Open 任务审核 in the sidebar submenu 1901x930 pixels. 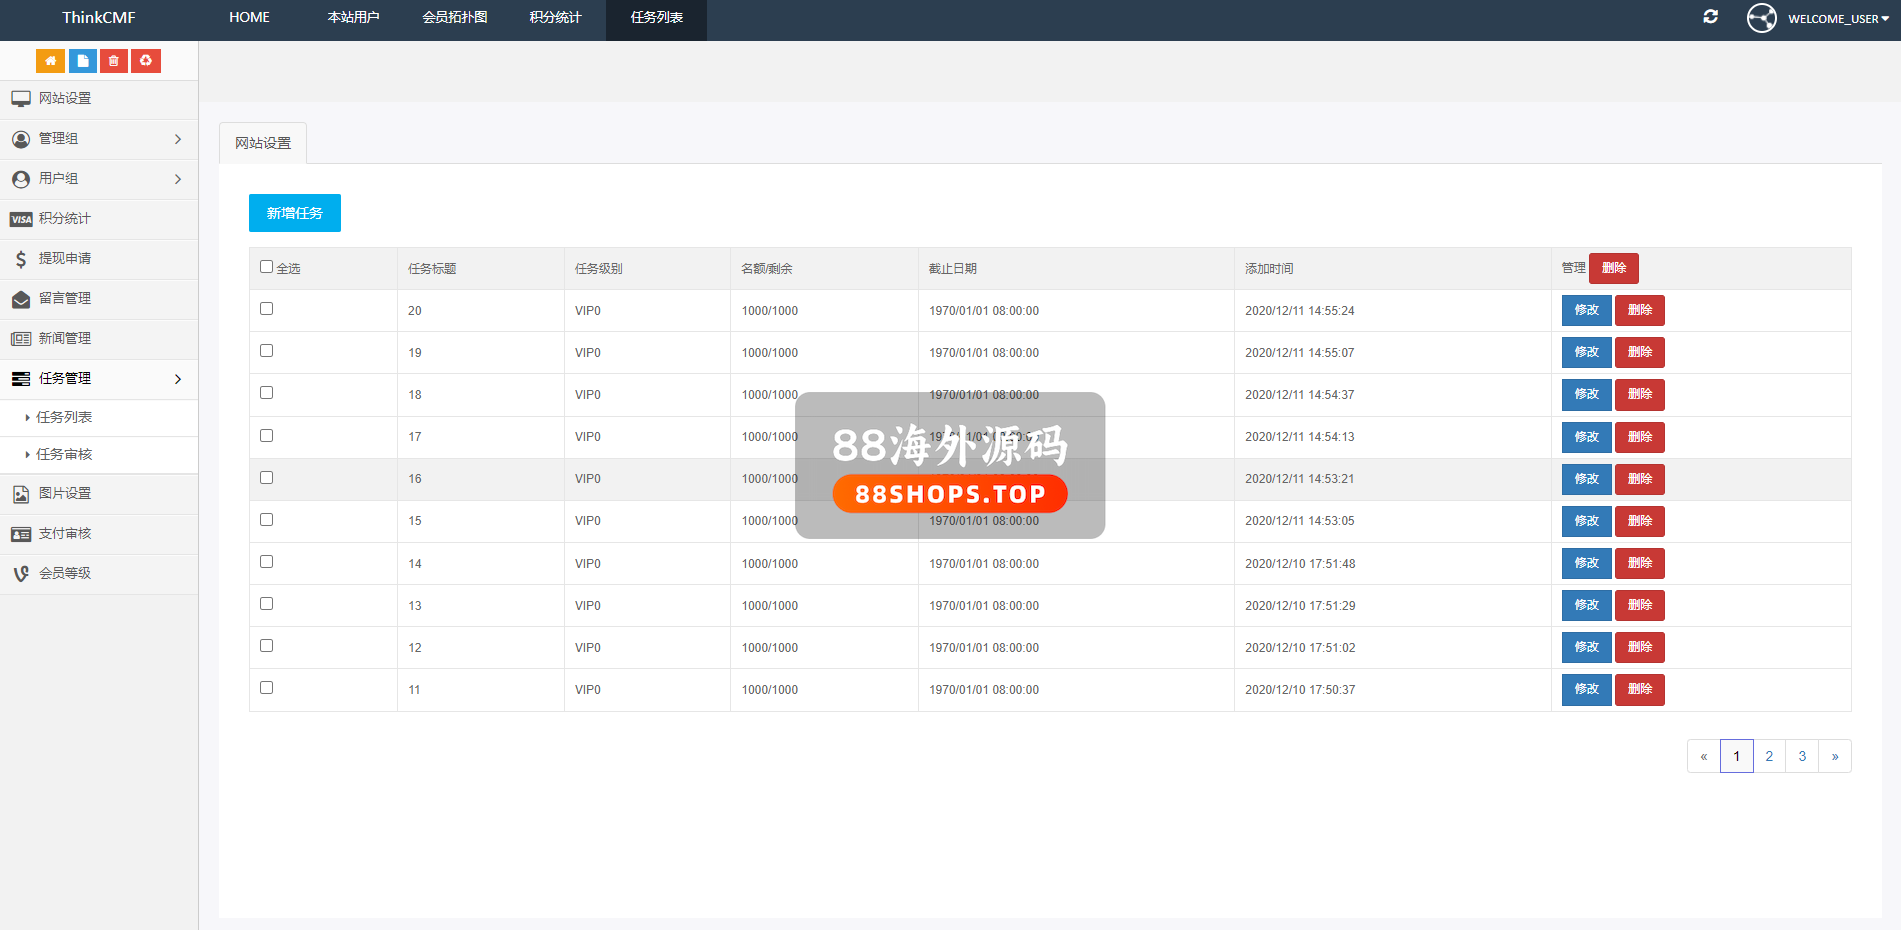pyautogui.click(x=64, y=455)
